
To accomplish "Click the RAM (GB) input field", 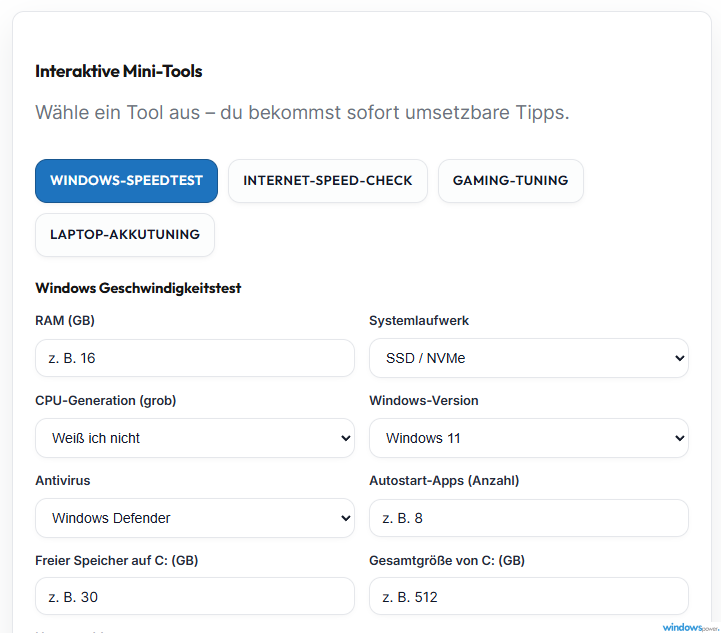I will pyautogui.click(x=195, y=358).
